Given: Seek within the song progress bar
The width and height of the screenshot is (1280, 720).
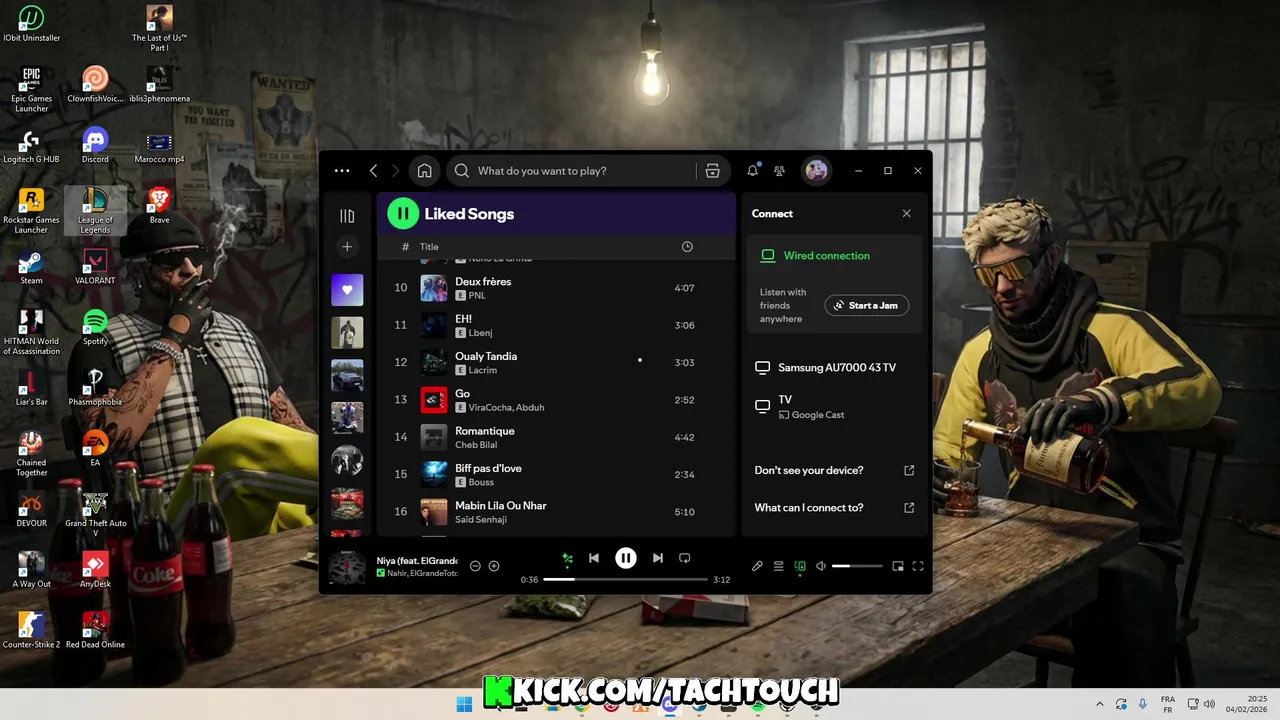Looking at the screenshot, I should tap(625, 579).
